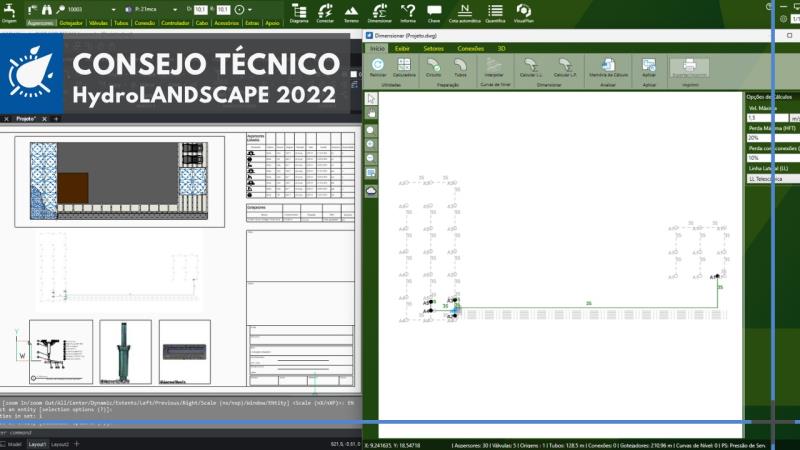Click Calcular L.L. icon
Screen dimensions: 800x450
tap(531, 67)
